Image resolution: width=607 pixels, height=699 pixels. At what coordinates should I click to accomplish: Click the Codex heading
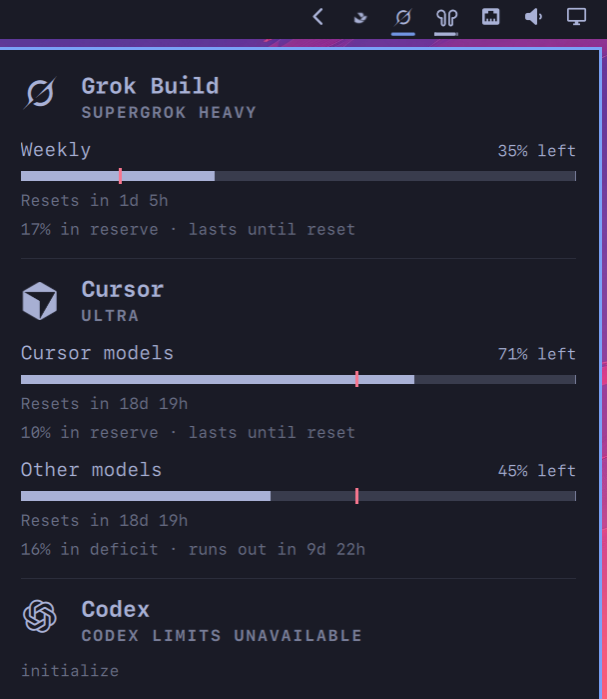pyautogui.click(x=115, y=609)
